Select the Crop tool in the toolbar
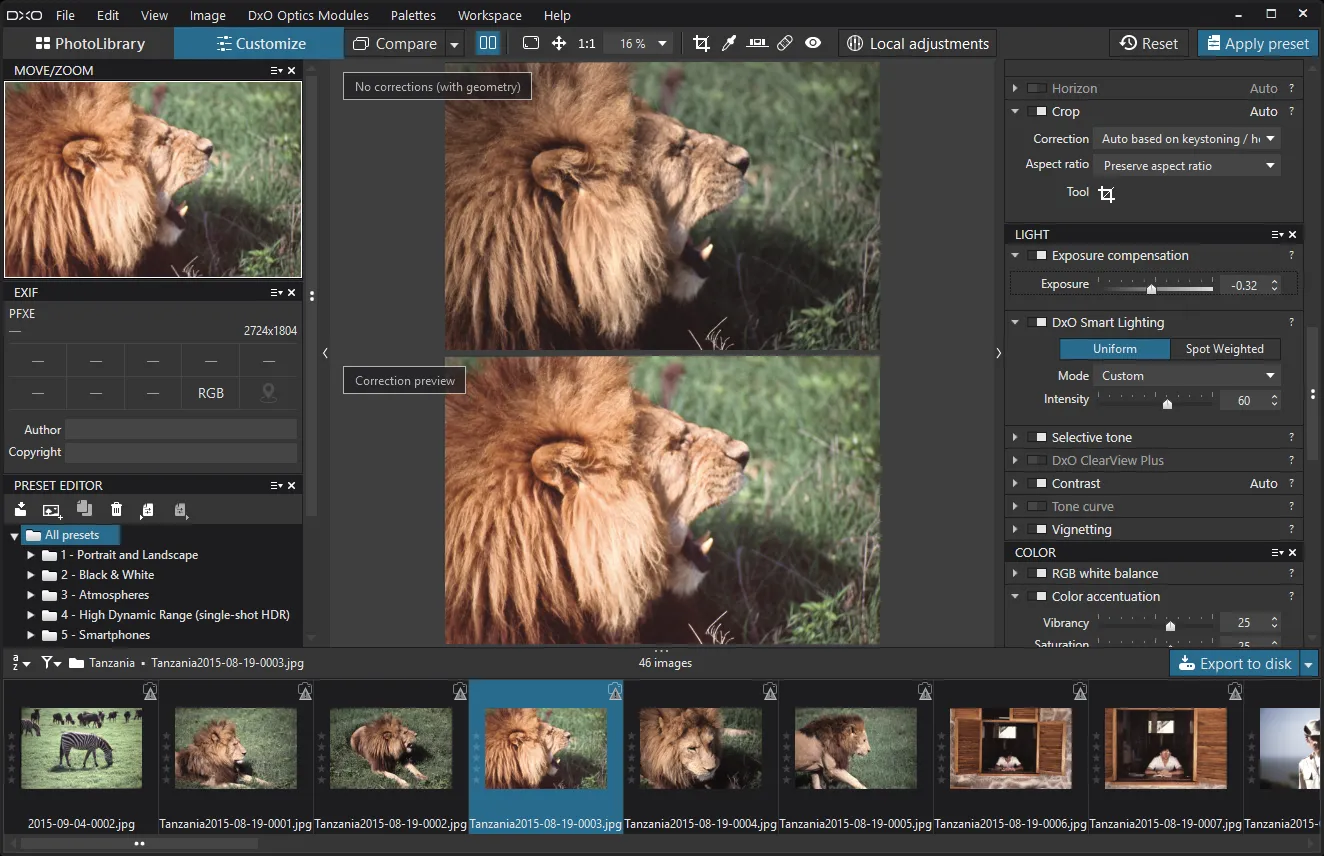Viewport: 1324px width, 856px height. tap(701, 44)
